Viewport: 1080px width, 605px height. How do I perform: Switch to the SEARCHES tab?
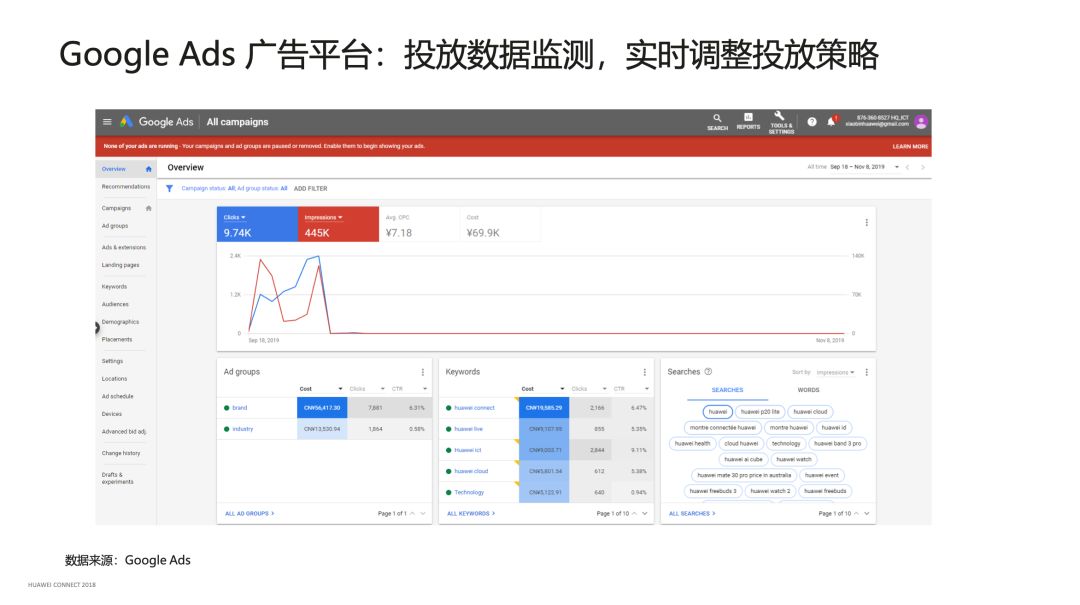[727, 390]
